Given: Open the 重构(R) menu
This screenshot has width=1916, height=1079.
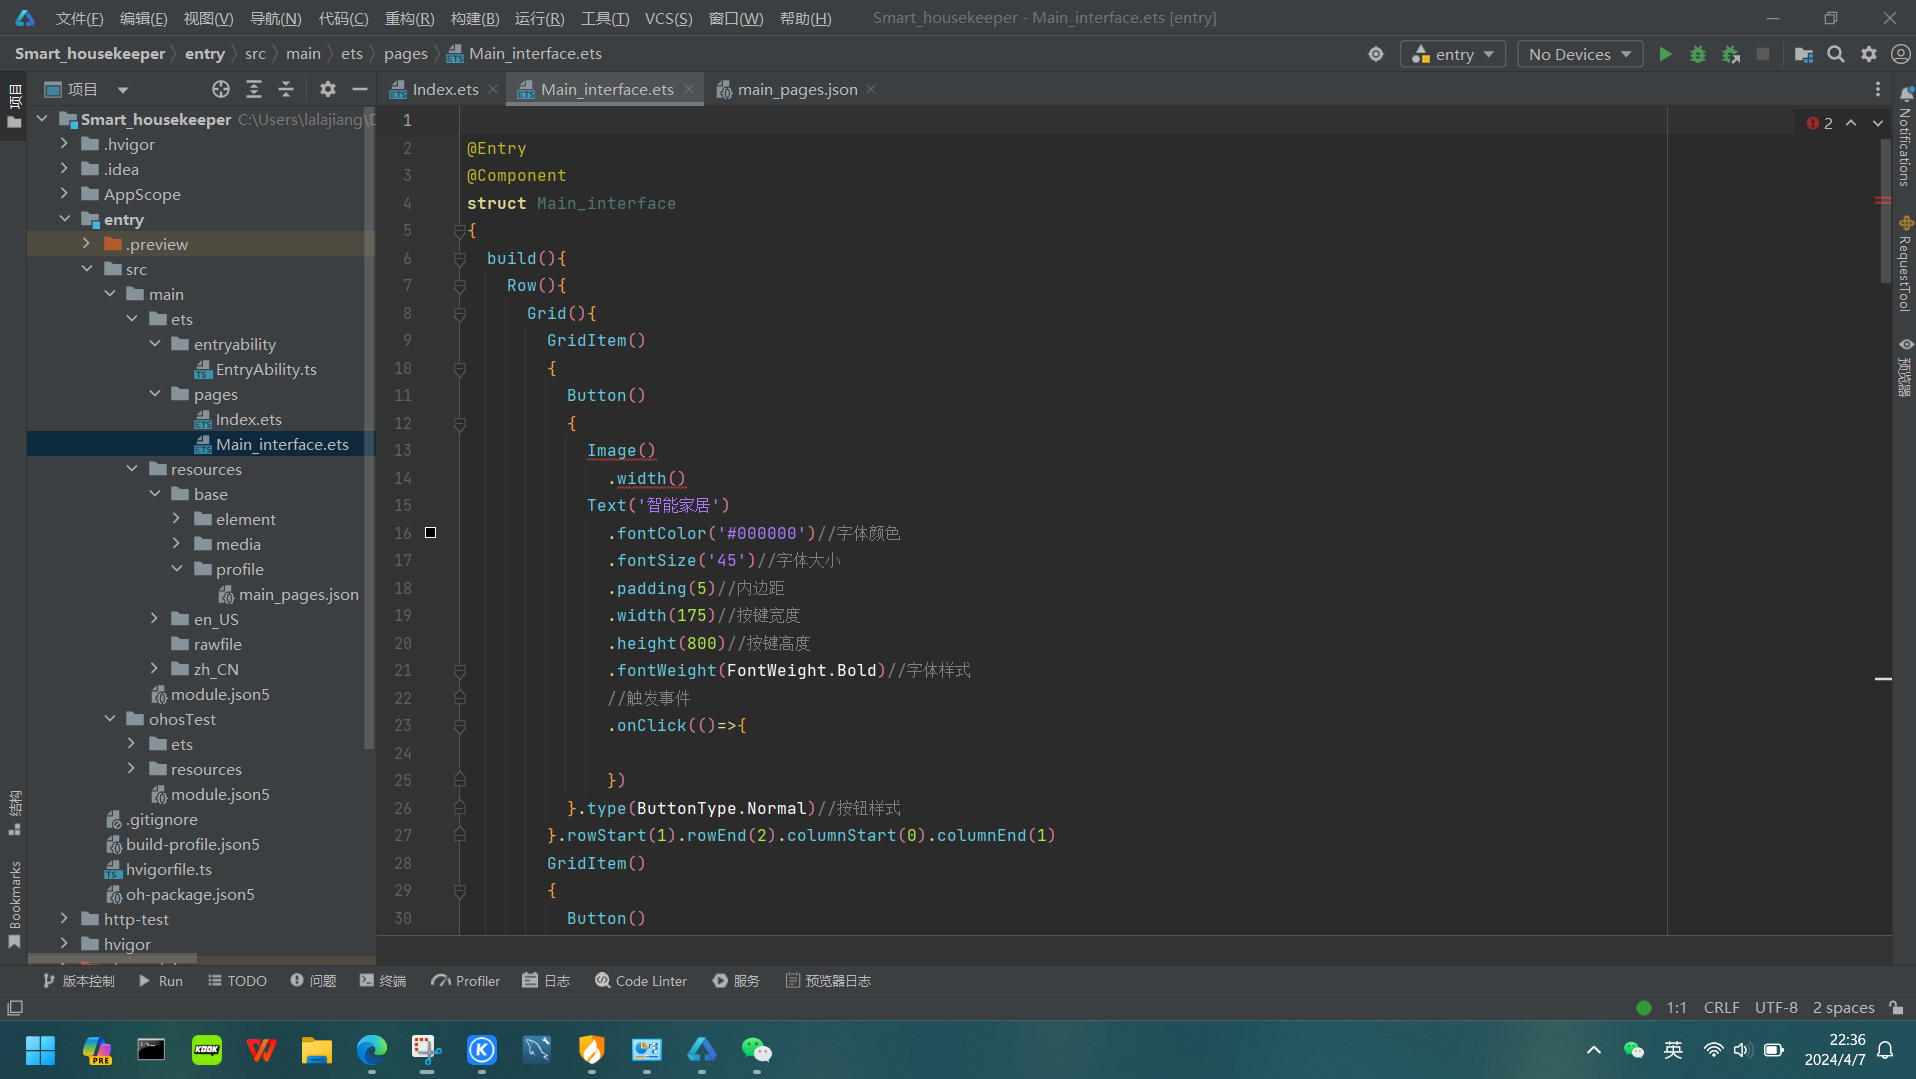Looking at the screenshot, I should click(x=409, y=18).
